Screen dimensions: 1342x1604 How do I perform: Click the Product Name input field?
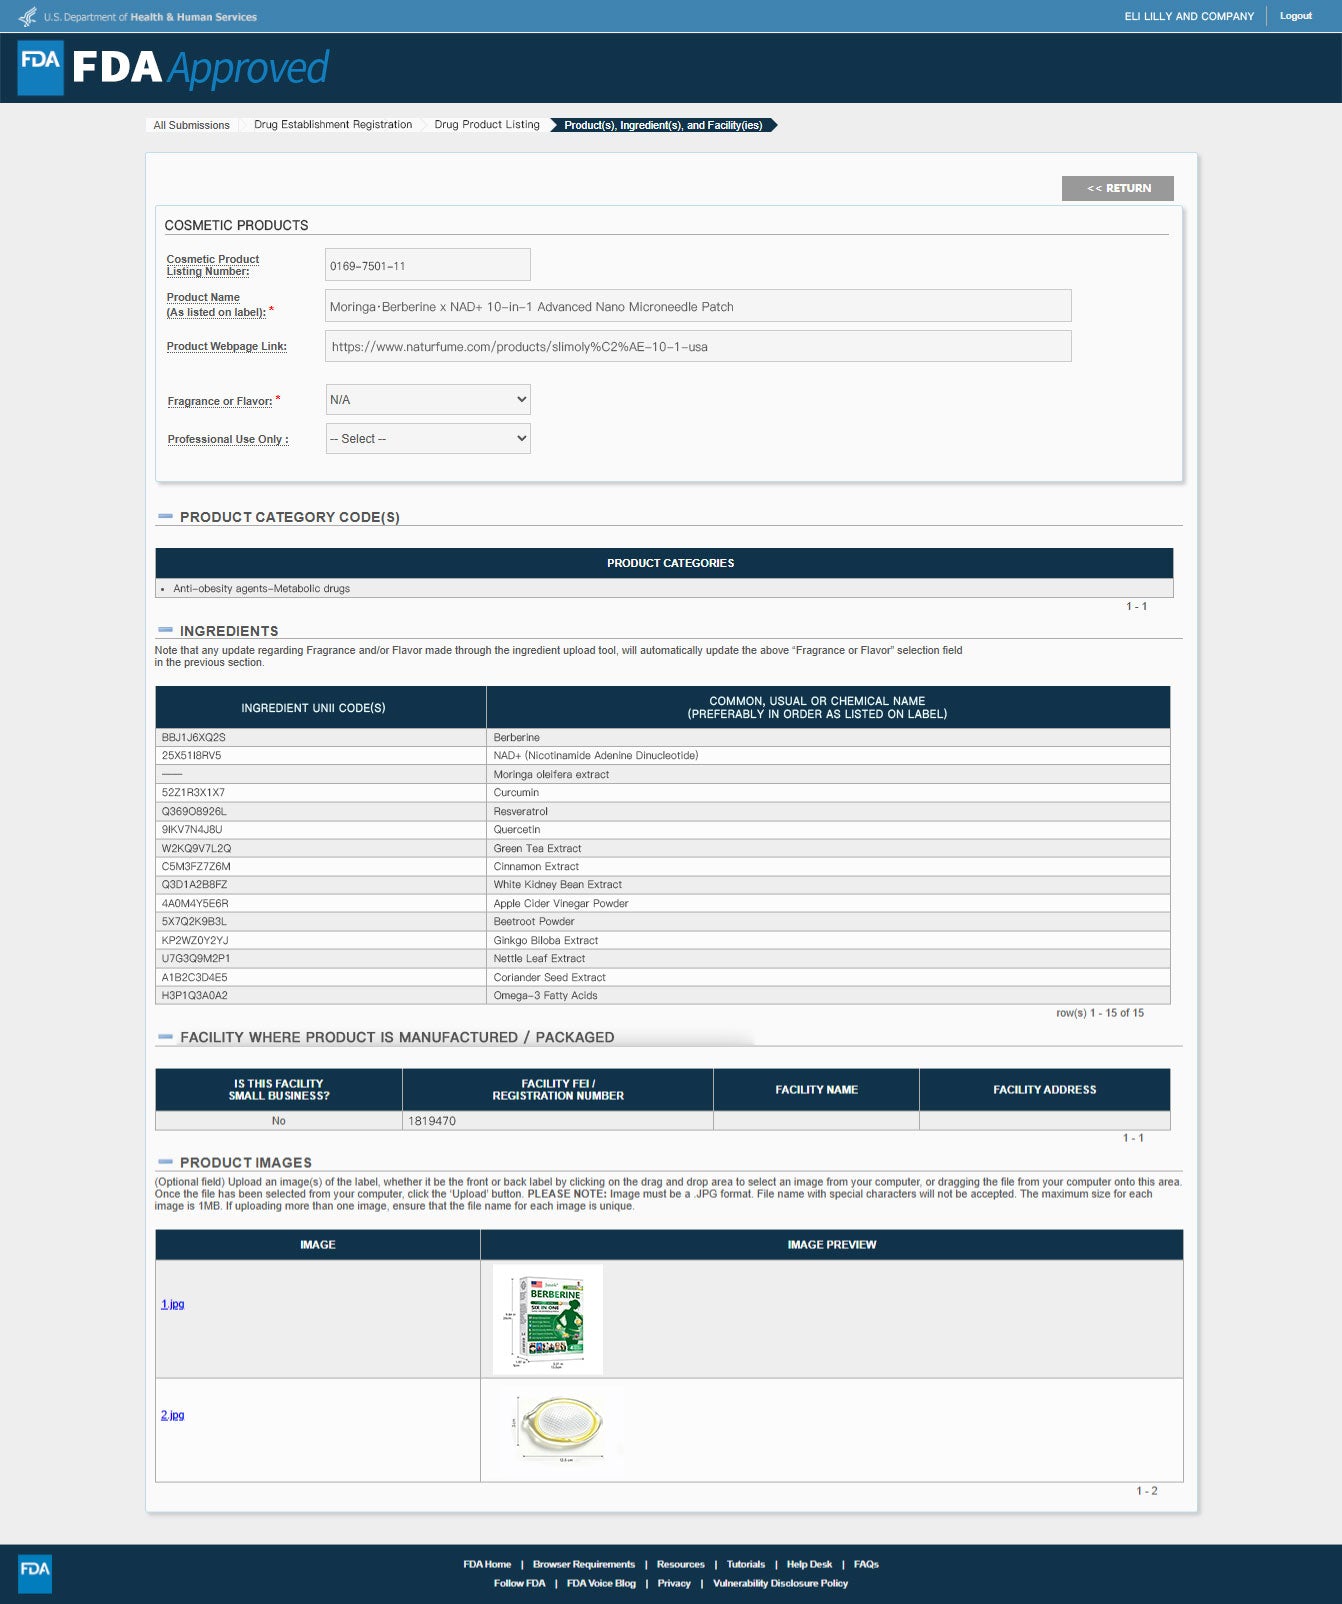click(x=698, y=306)
